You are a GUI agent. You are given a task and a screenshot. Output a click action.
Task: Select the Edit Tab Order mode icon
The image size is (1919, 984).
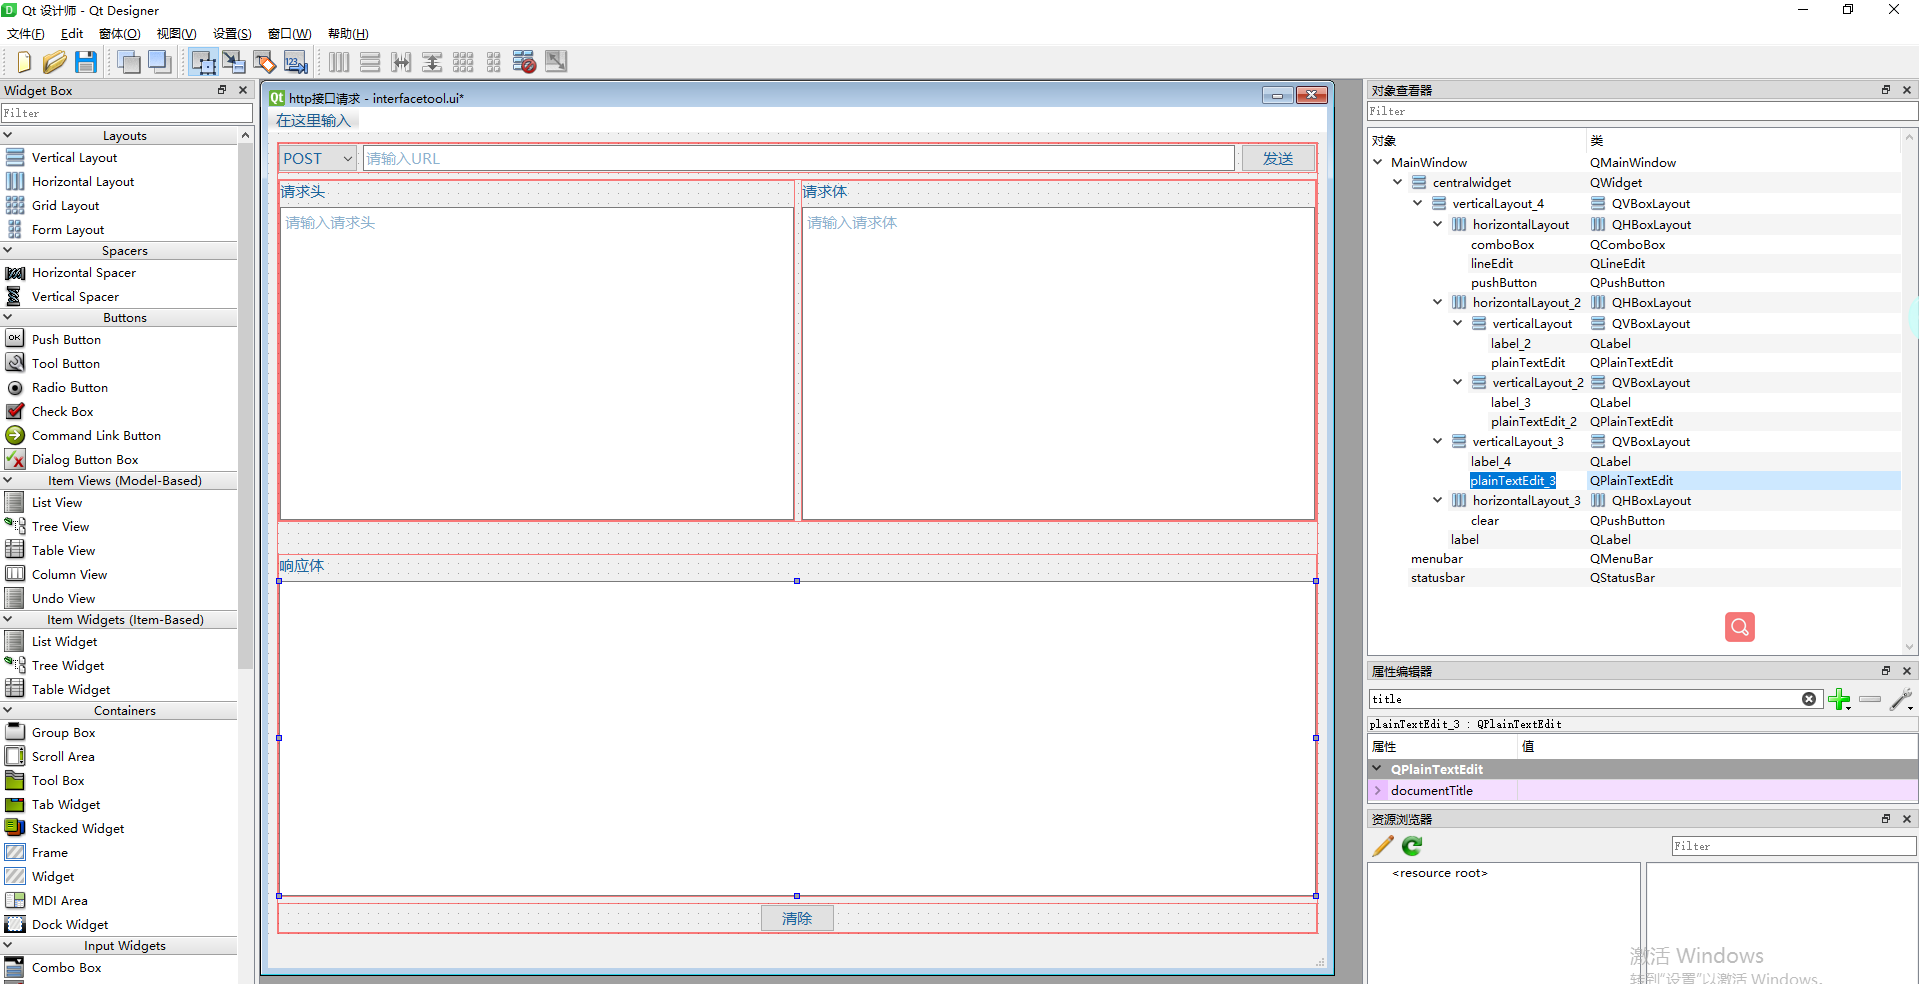296,62
